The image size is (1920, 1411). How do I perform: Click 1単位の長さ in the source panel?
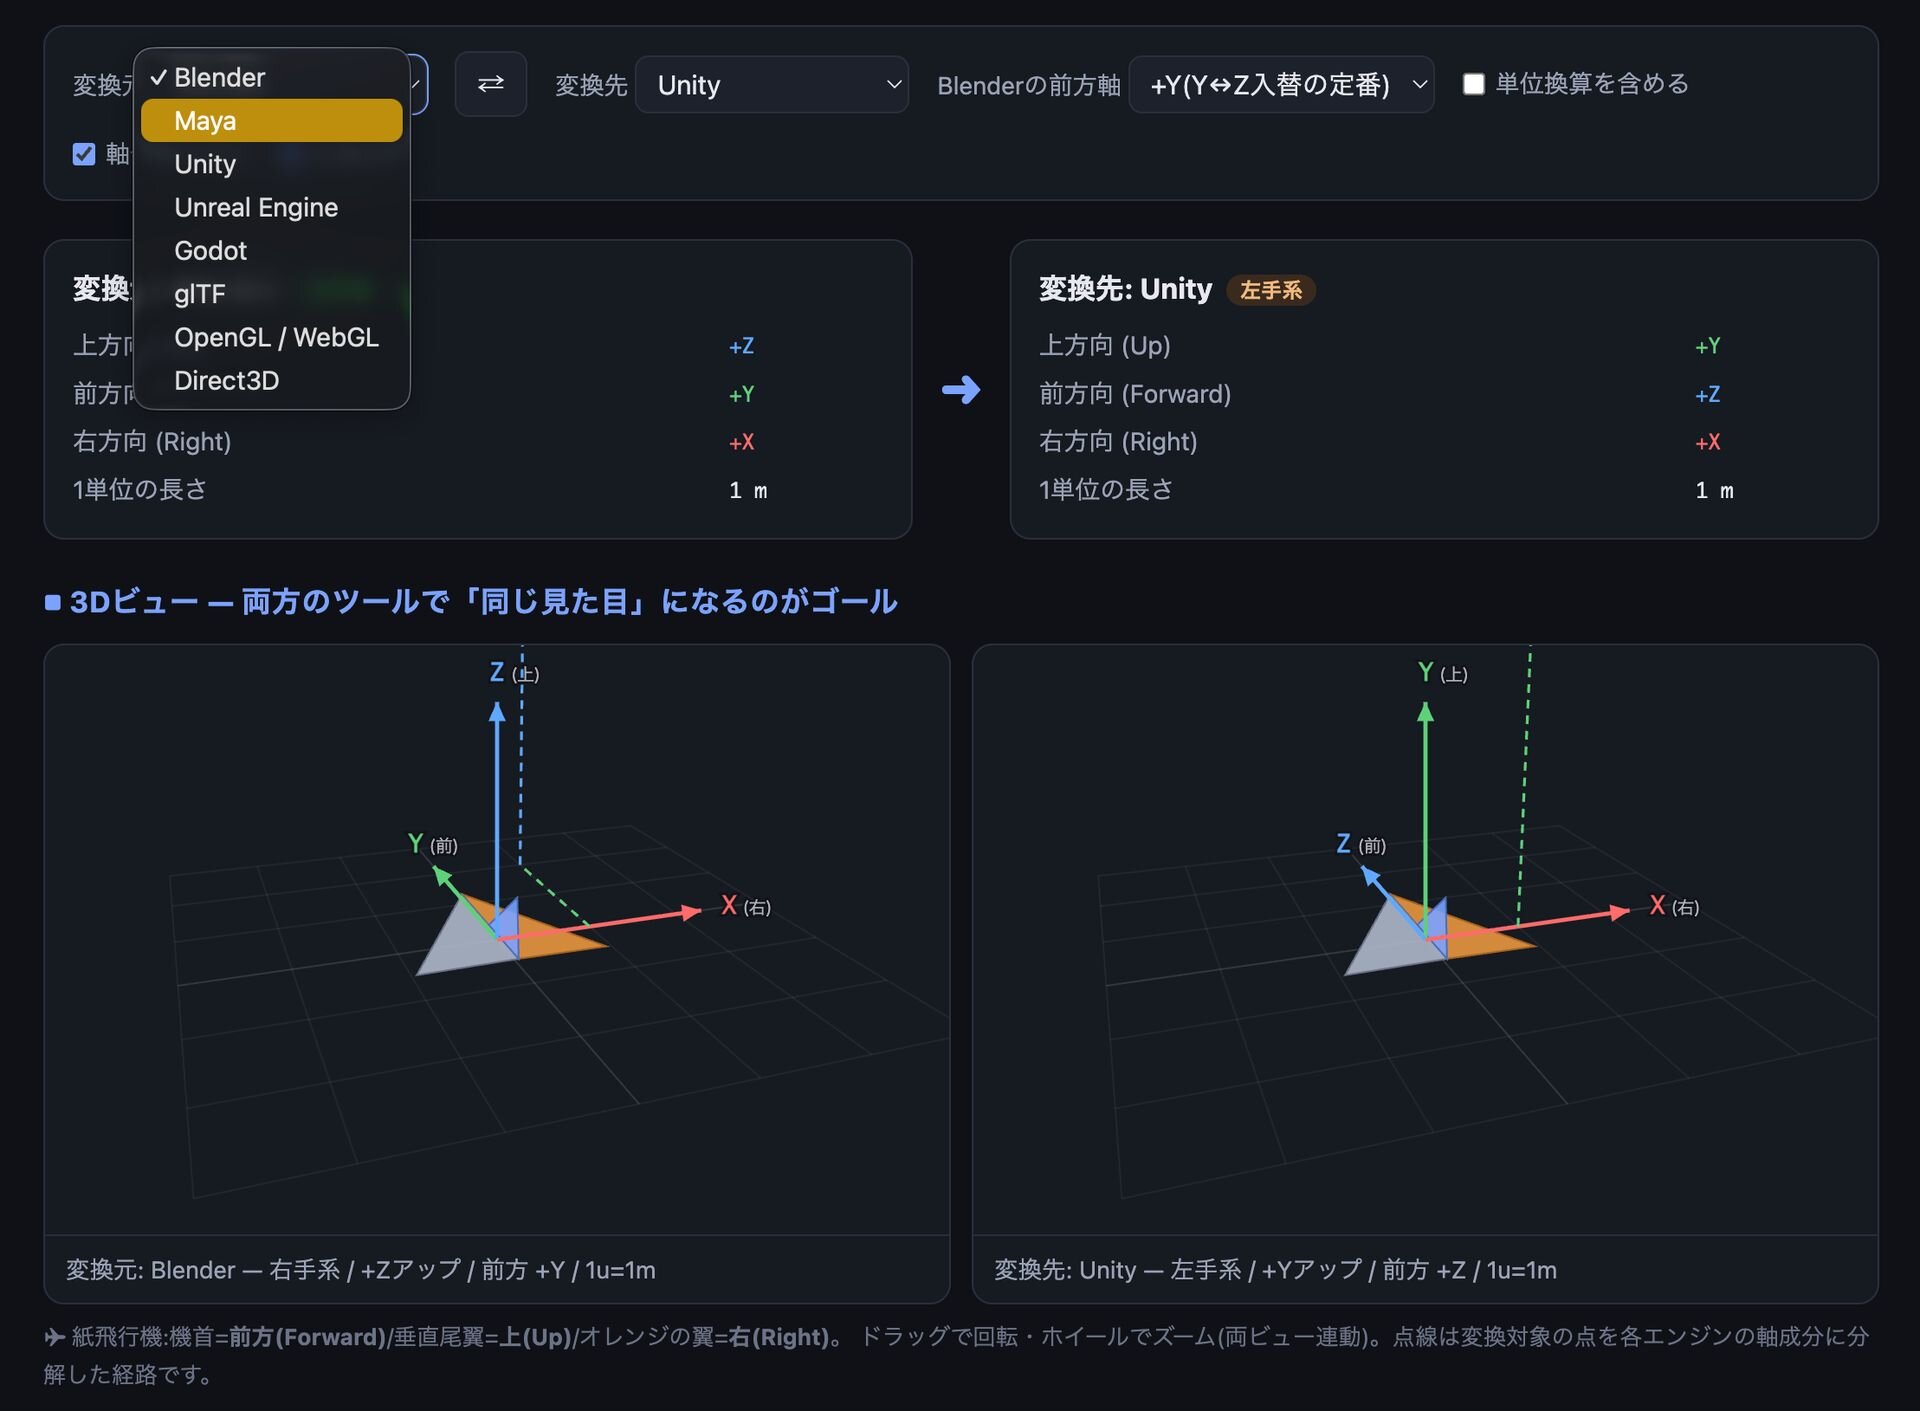tap(140, 489)
